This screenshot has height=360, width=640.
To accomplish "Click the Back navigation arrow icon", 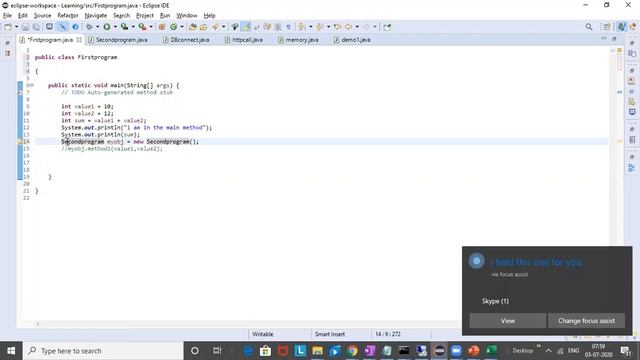I will coord(349,27).
